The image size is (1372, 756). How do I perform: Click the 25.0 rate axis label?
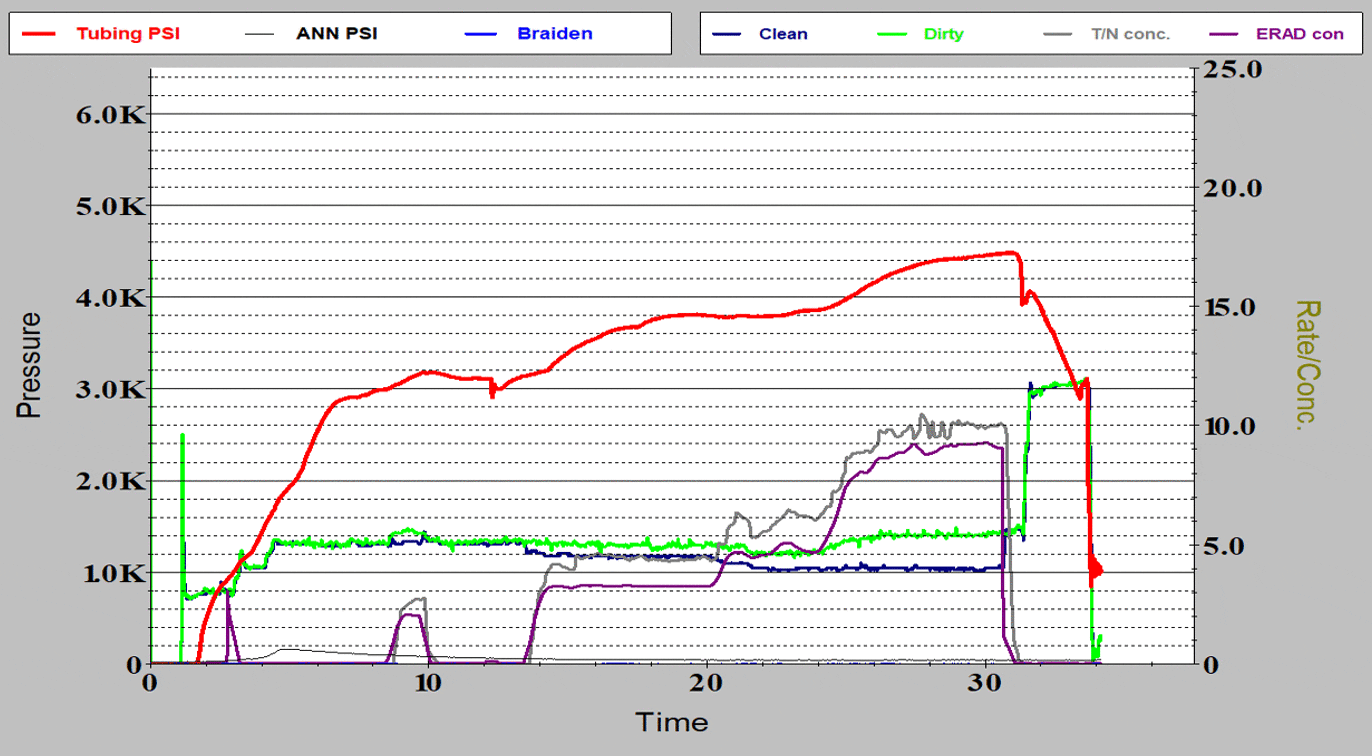click(1234, 69)
